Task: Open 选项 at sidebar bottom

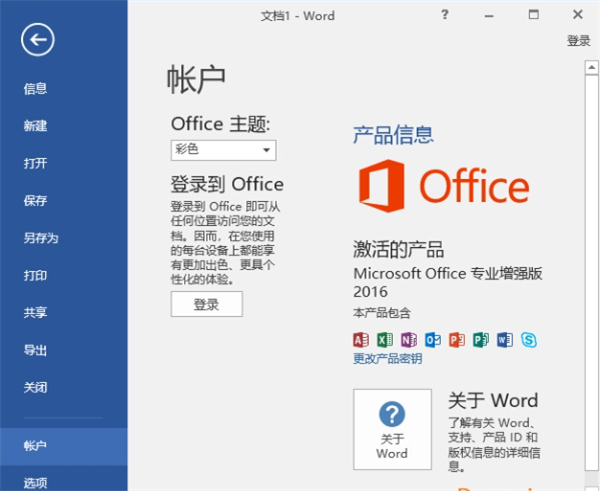Action: tap(35, 483)
